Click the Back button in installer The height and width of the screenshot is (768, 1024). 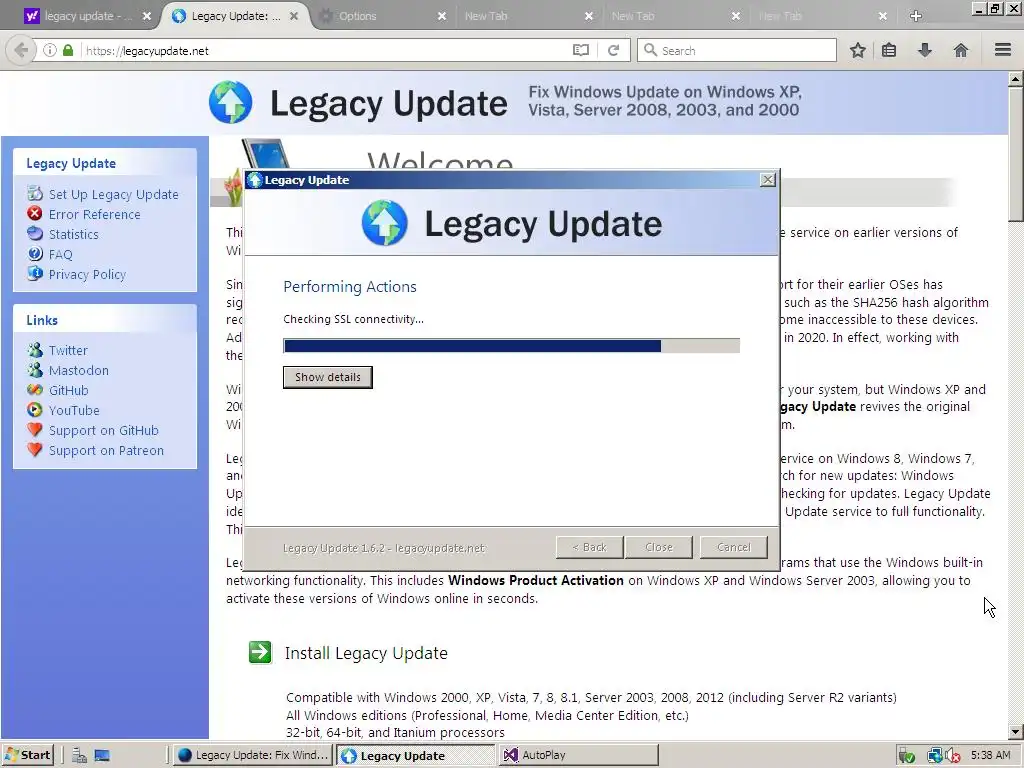tap(589, 547)
